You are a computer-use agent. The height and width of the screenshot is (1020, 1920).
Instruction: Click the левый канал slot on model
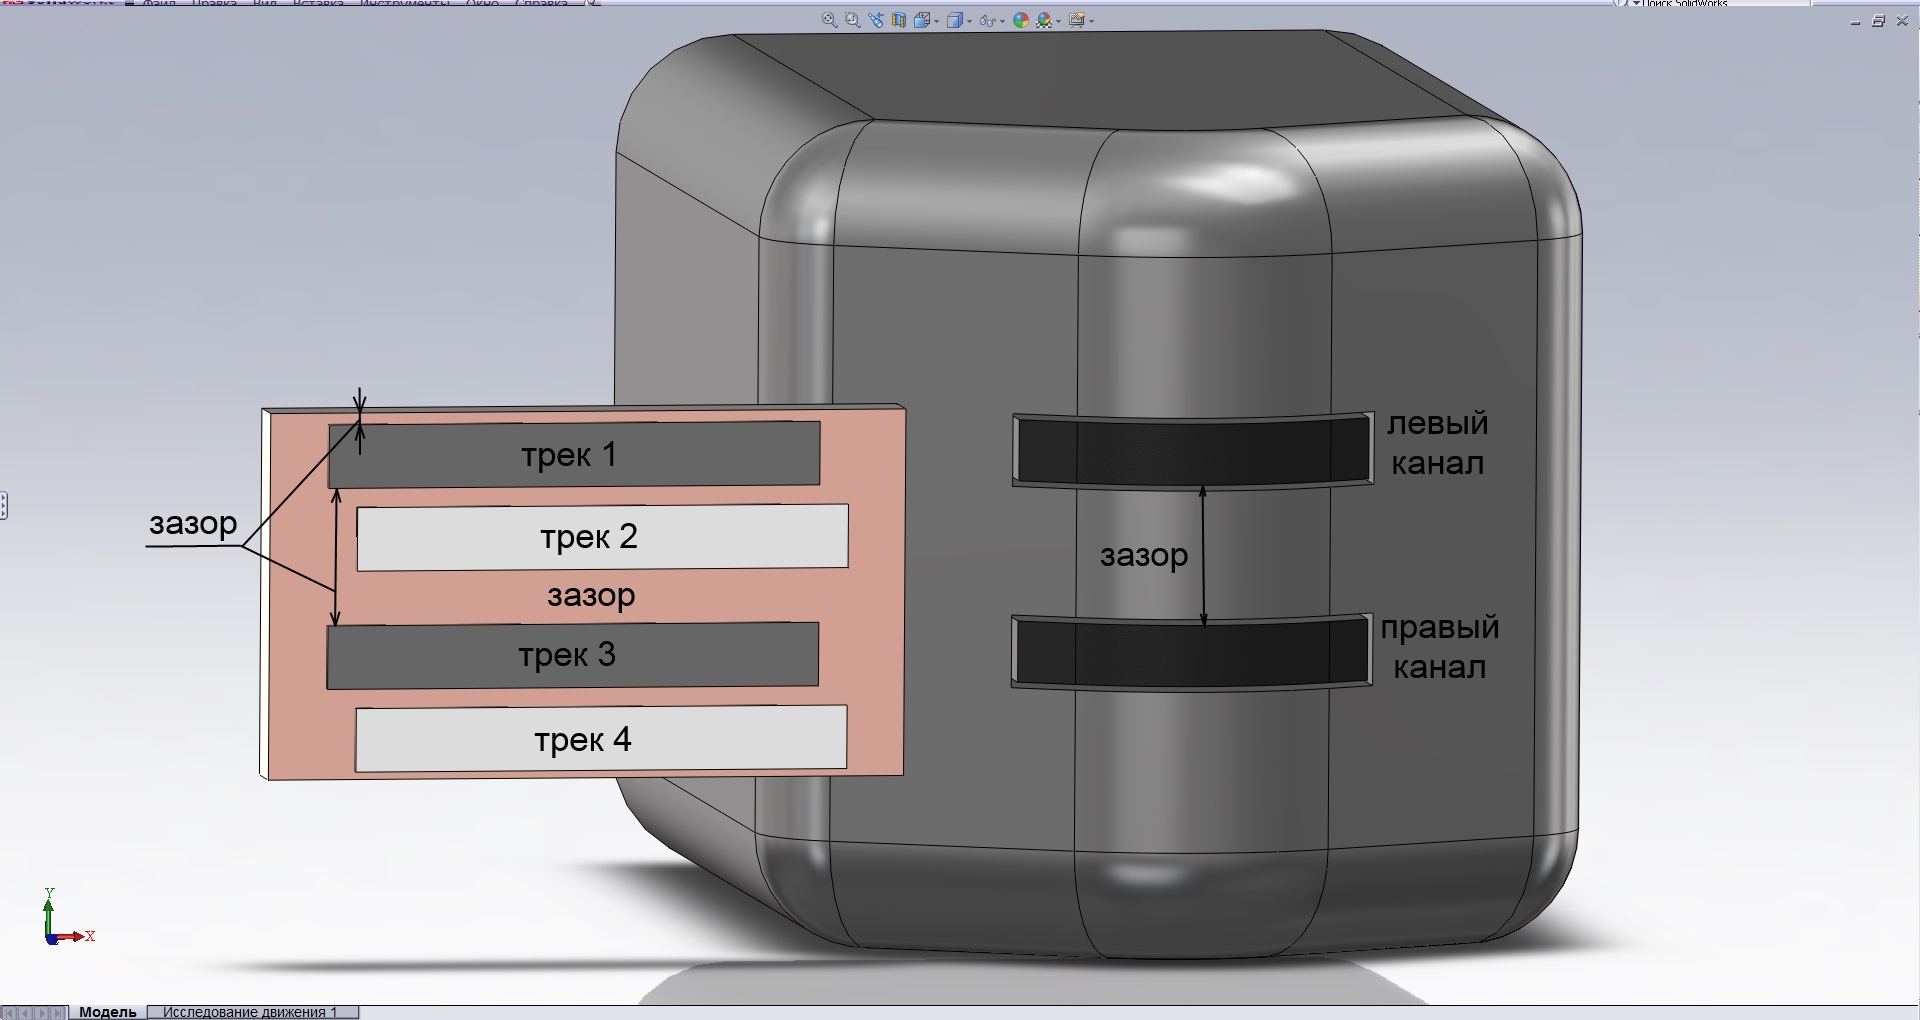tap(1190, 450)
